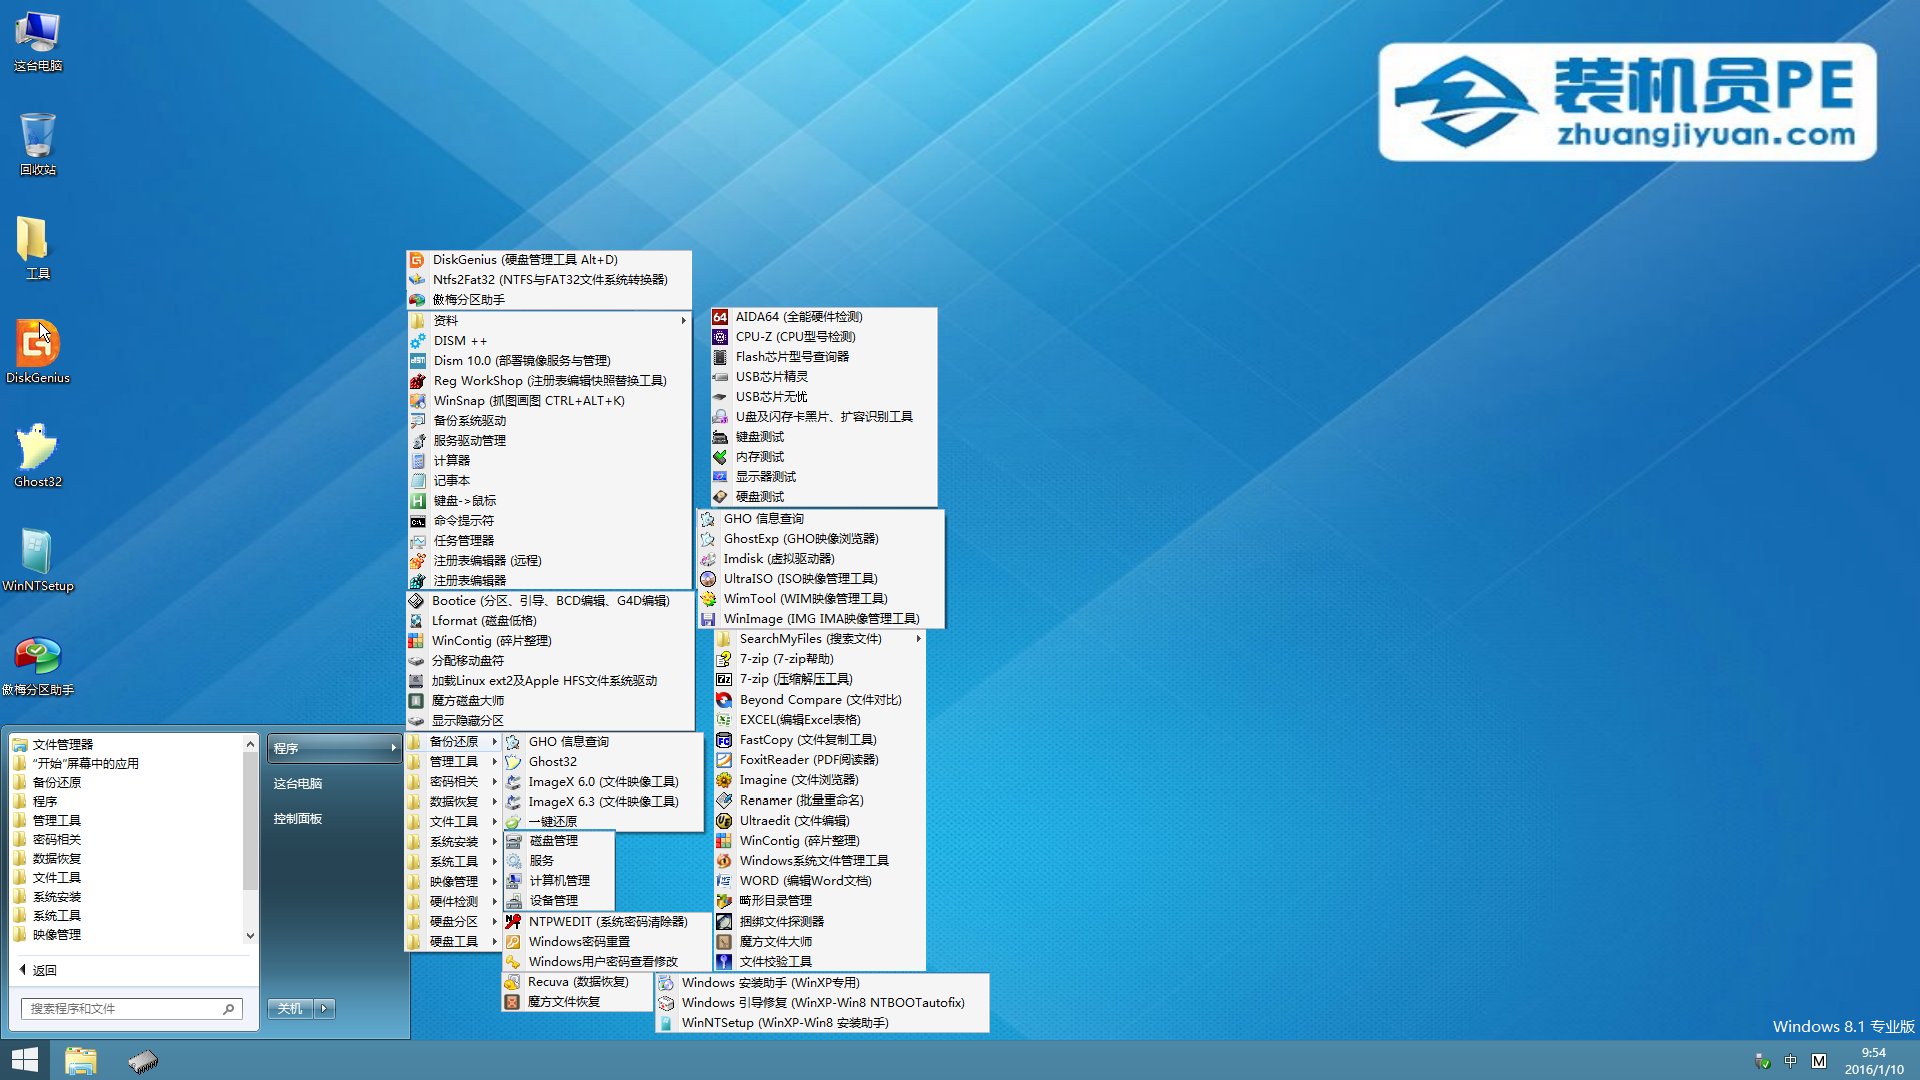Select UltraISO ISO image tool entry
The image size is (1920, 1080).
point(800,579)
